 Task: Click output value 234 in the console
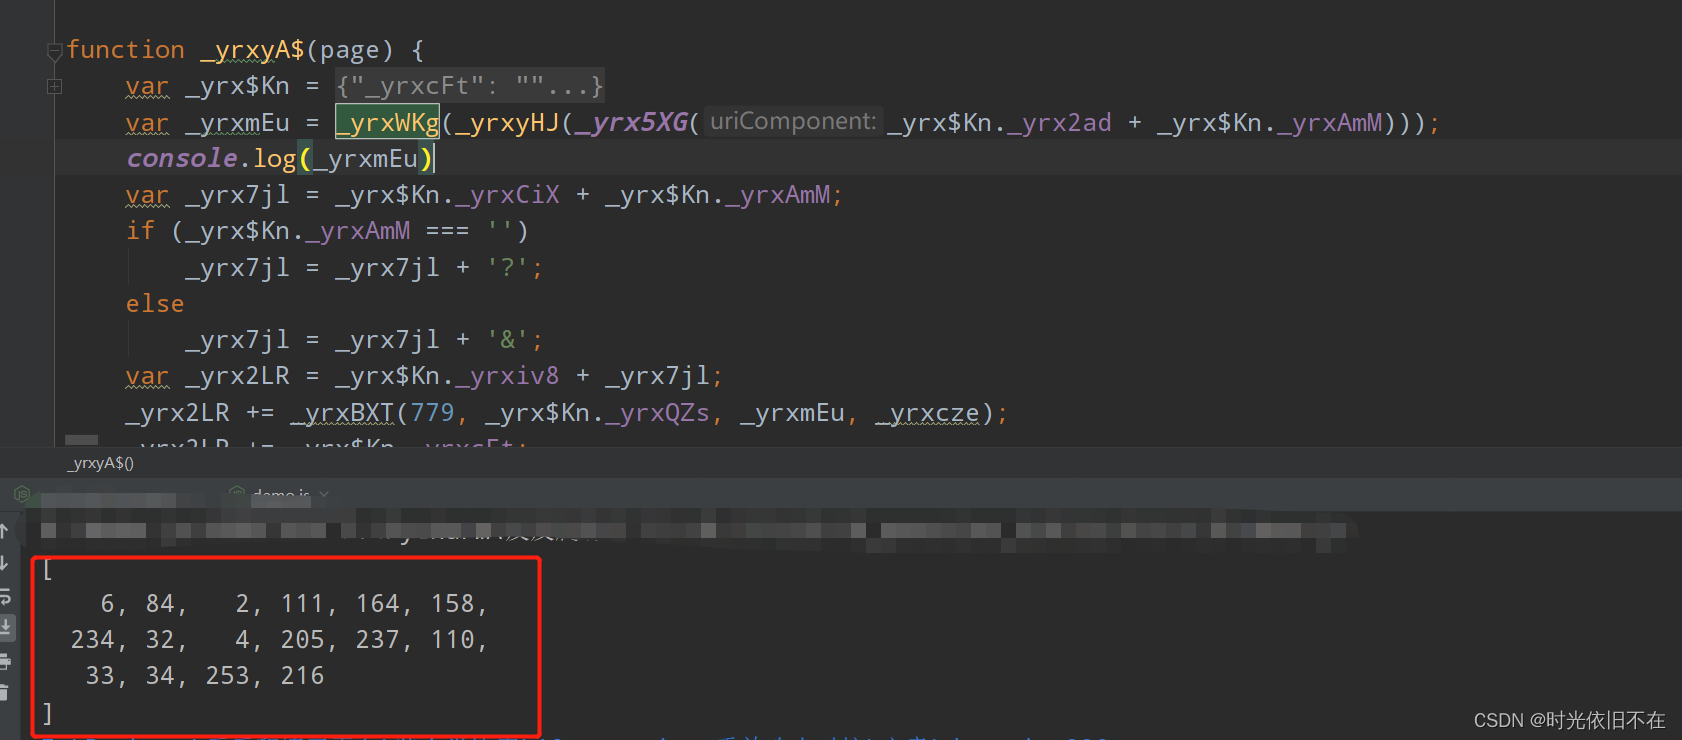(92, 640)
